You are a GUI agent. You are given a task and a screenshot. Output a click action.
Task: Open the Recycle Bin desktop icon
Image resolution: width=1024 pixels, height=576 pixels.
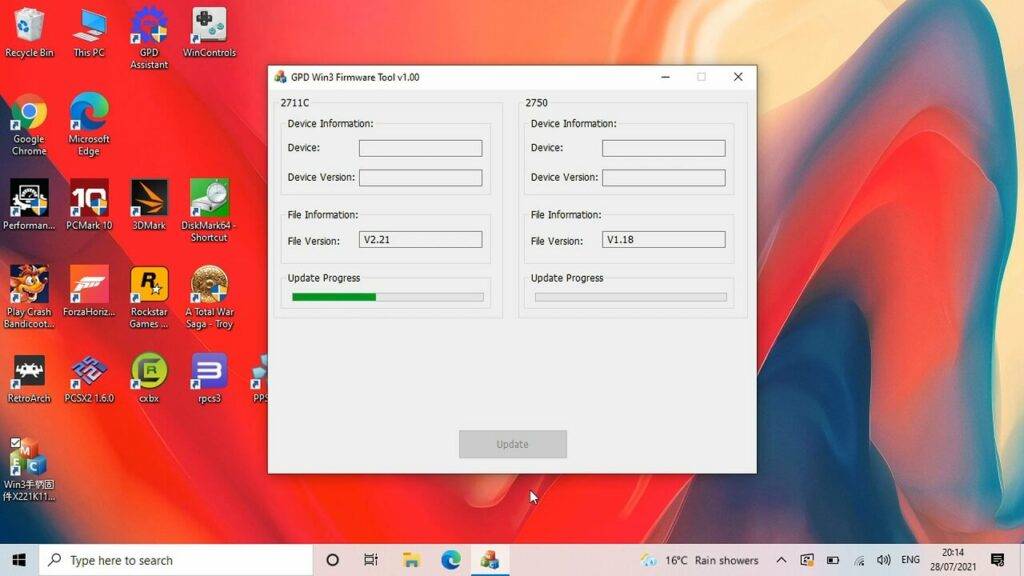tap(29, 33)
